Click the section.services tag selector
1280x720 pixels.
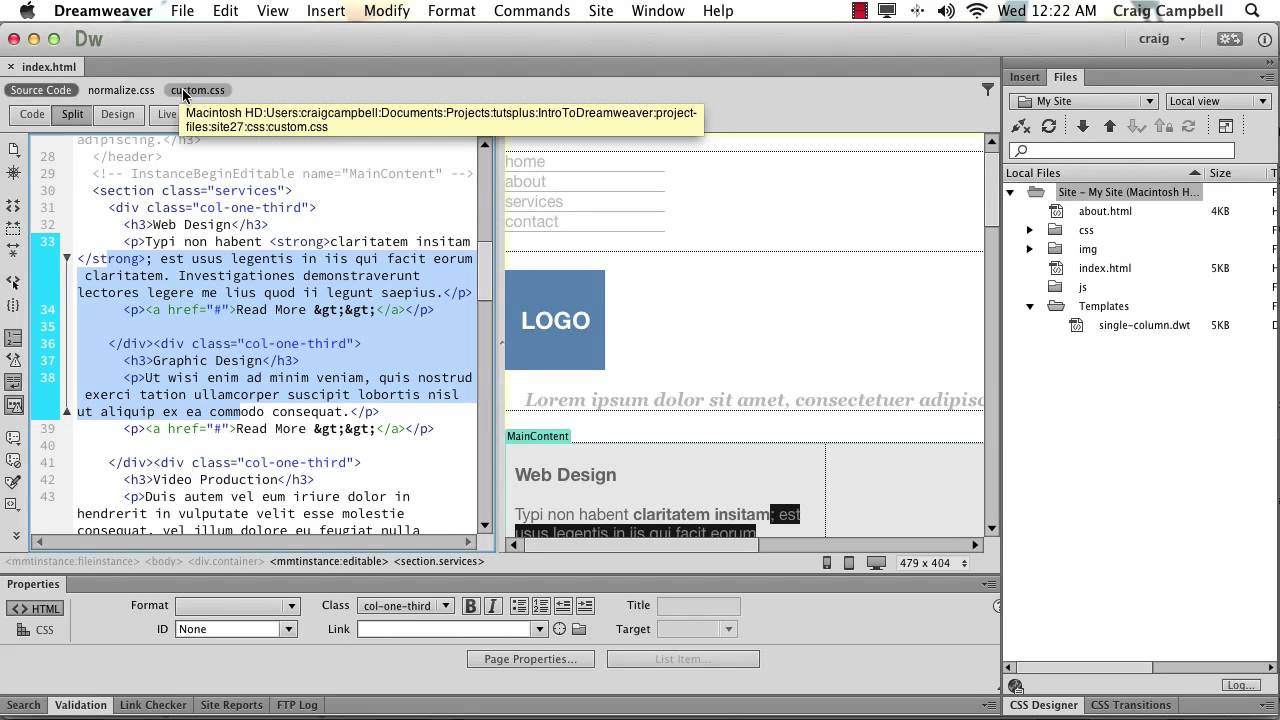pos(439,561)
